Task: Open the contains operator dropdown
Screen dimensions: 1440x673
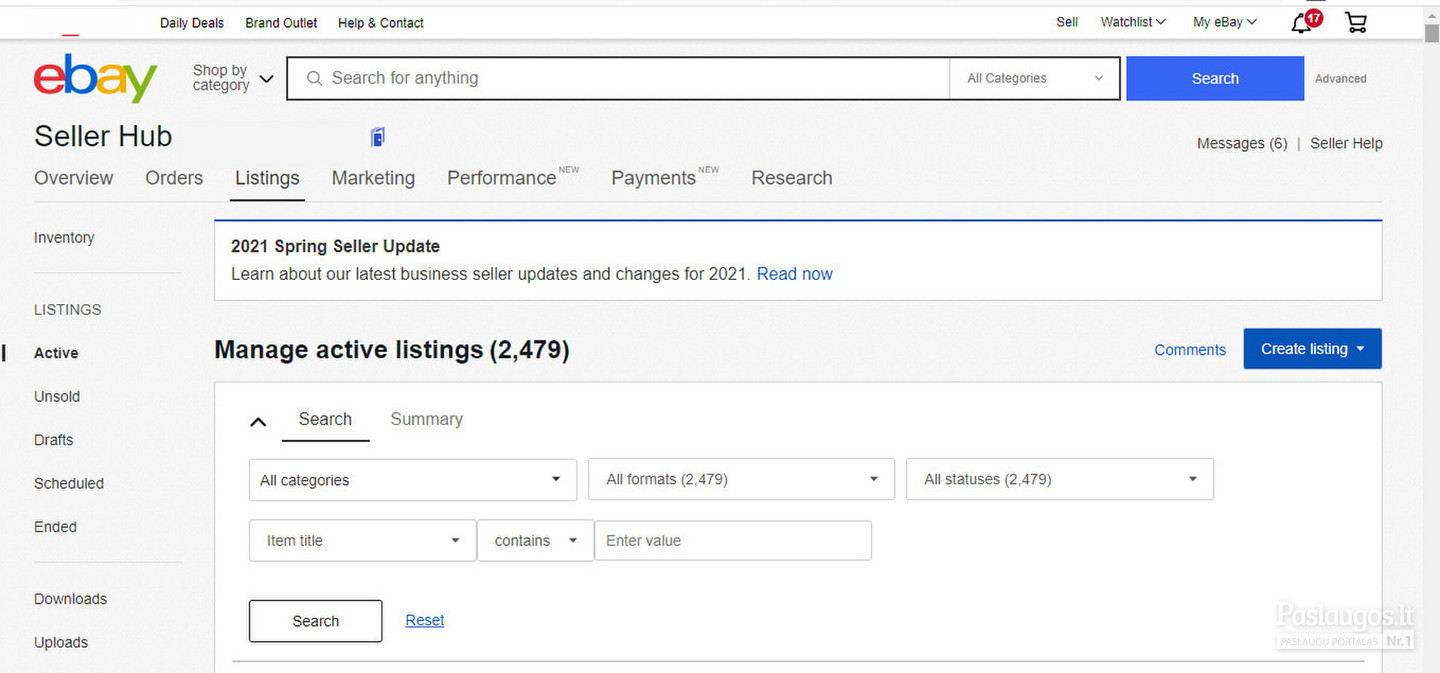Action: pyautogui.click(x=535, y=540)
